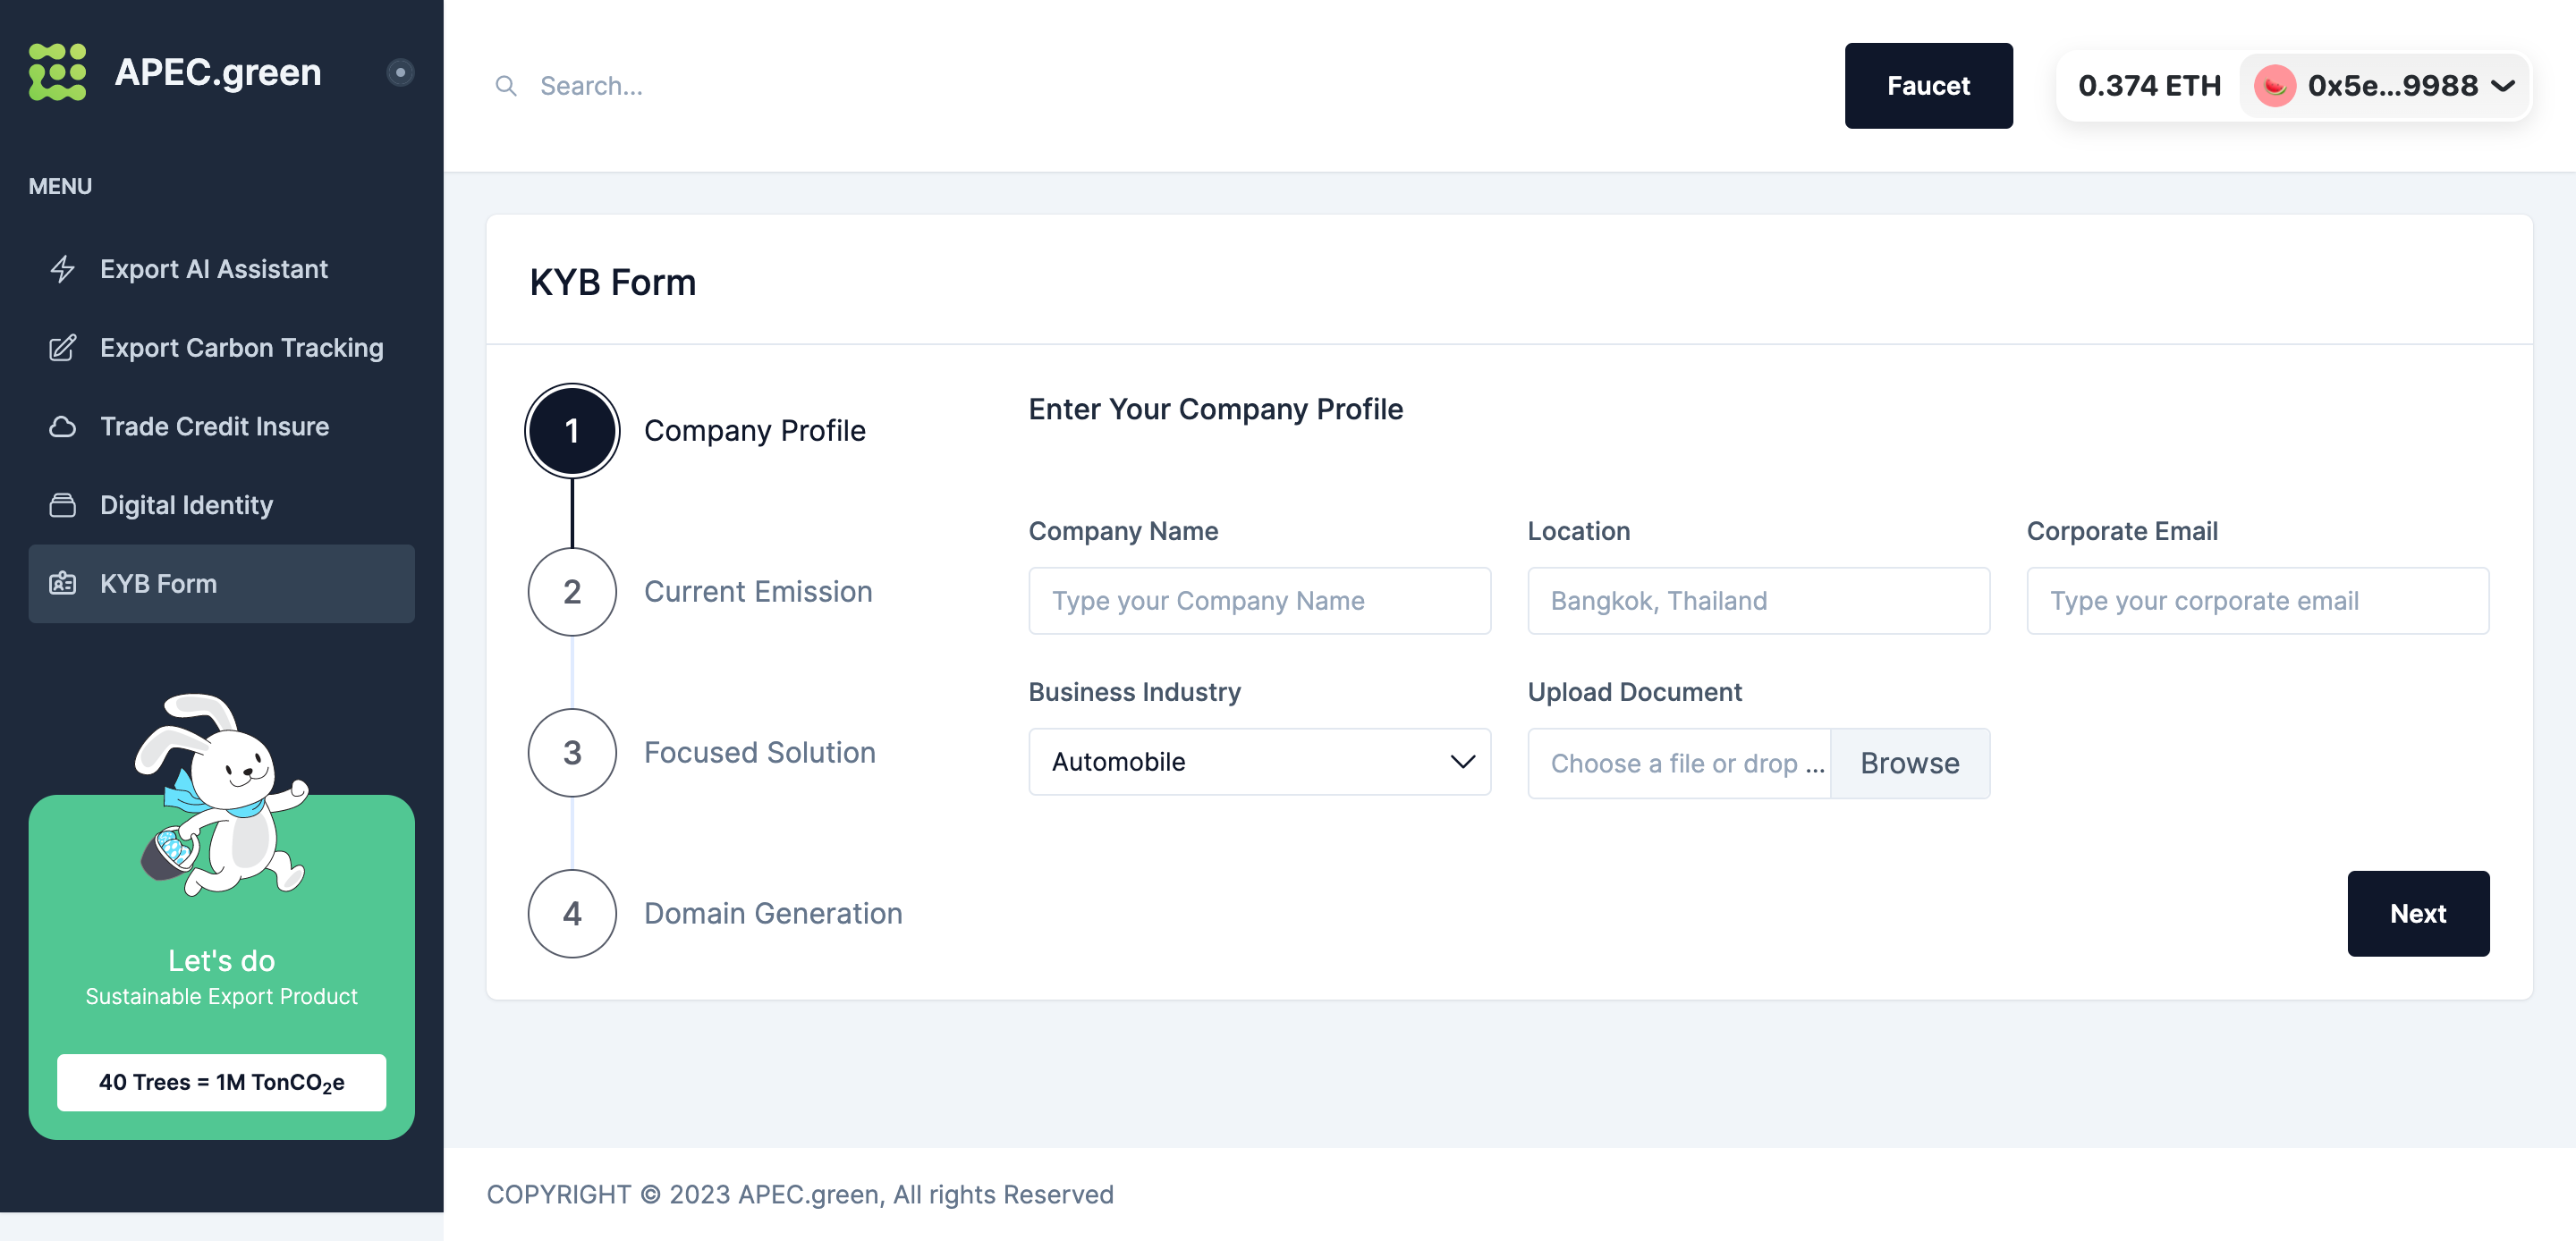Screen dimensions: 2576x1241
Task: Click the search magnifier icon
Action: (506, 86)
